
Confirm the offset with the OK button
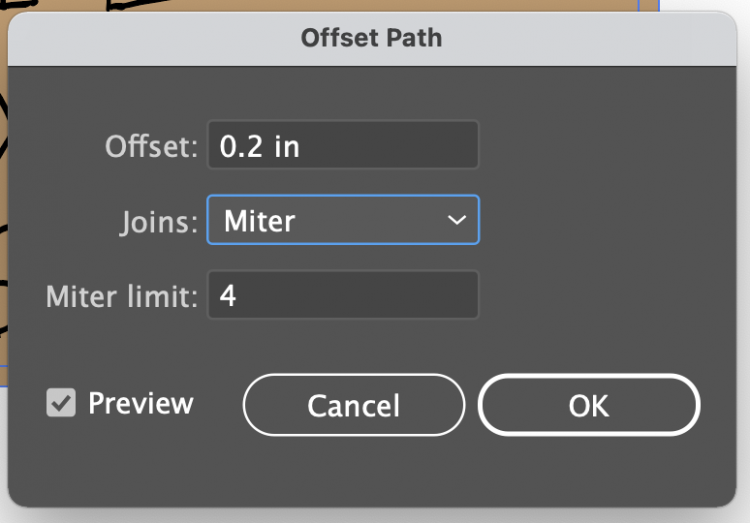tap(589, 405)
